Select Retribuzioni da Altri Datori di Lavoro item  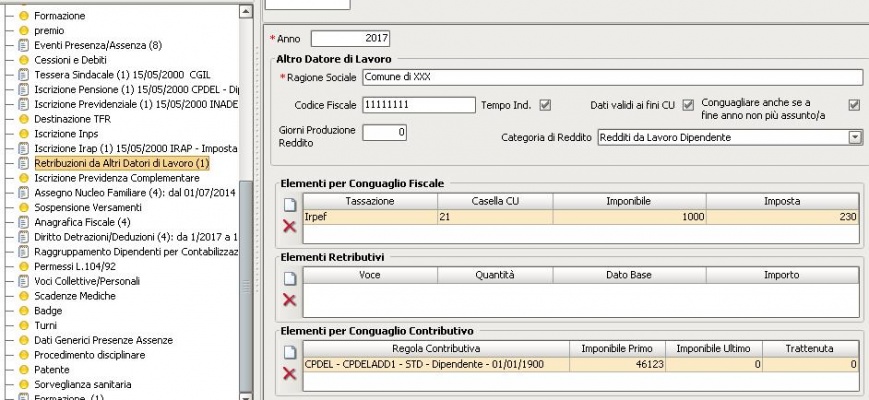click(x=121, y=162)
